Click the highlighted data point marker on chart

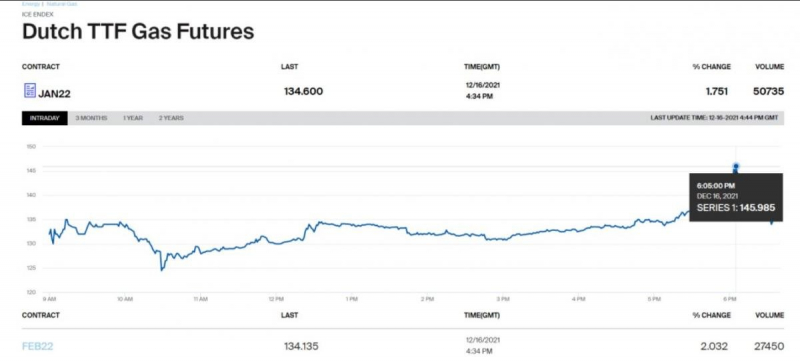tap(736, 166)
